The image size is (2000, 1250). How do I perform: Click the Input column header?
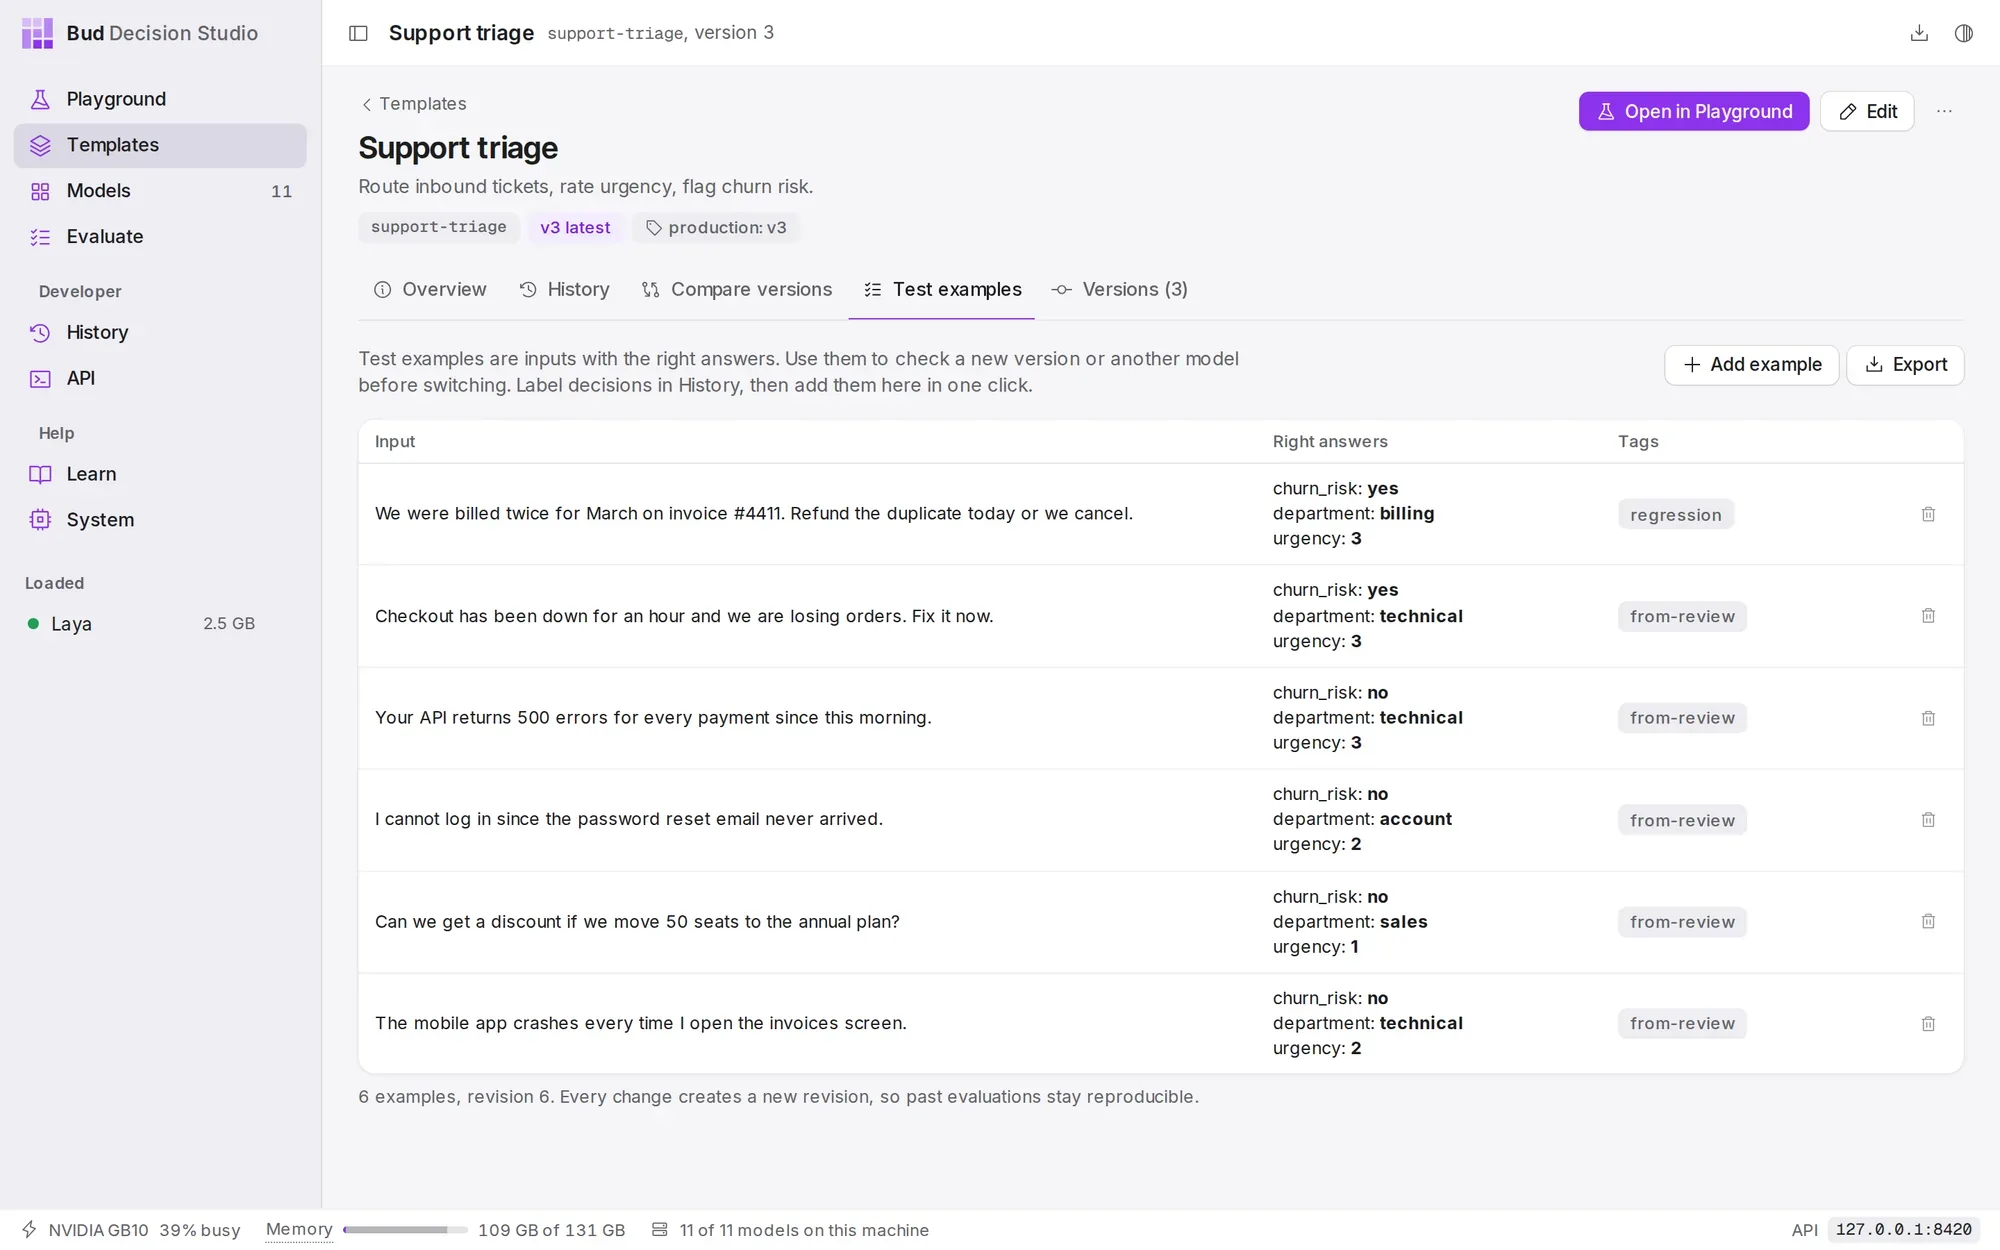pyautogui.click(x=395, y=442)
